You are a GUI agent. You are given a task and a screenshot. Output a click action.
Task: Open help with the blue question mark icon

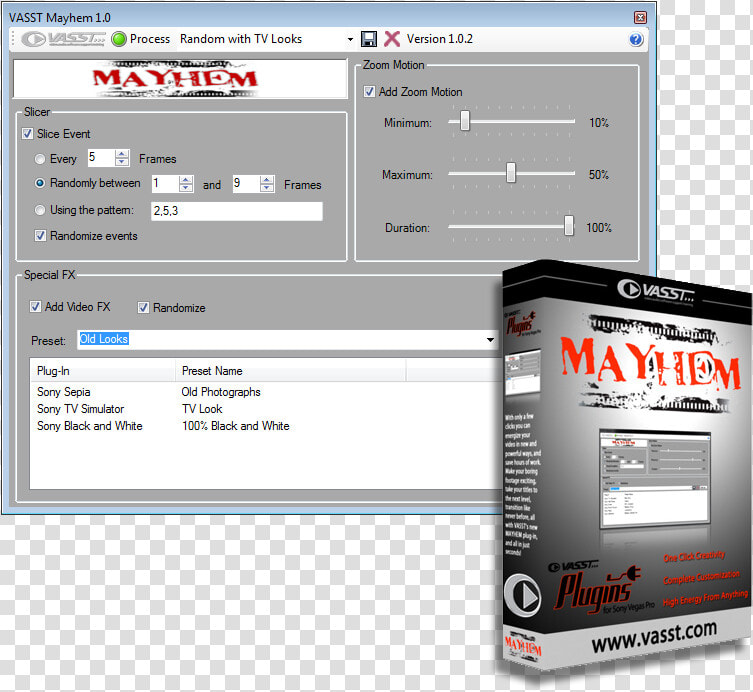coord(636,39)
